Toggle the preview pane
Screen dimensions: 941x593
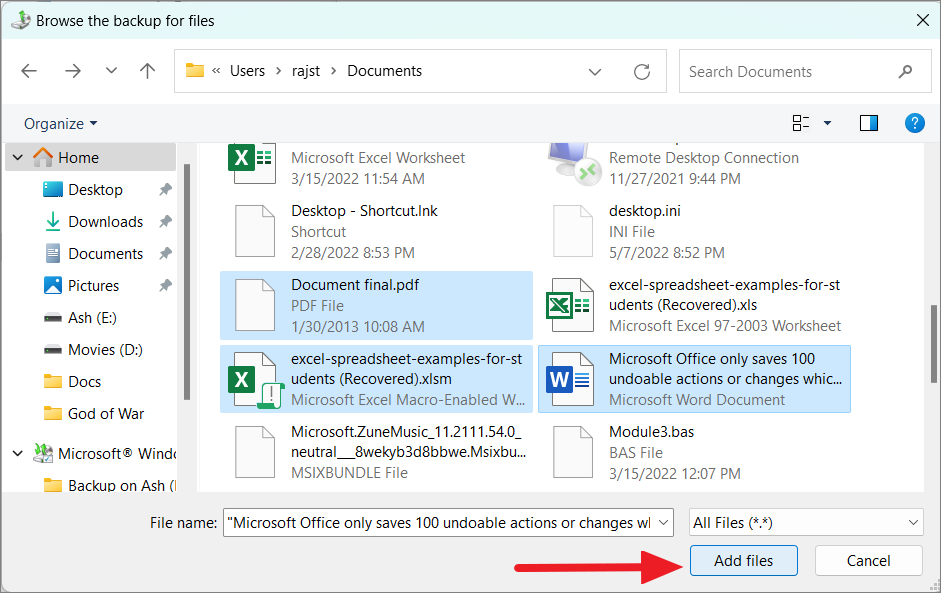(x=868, y=123)
